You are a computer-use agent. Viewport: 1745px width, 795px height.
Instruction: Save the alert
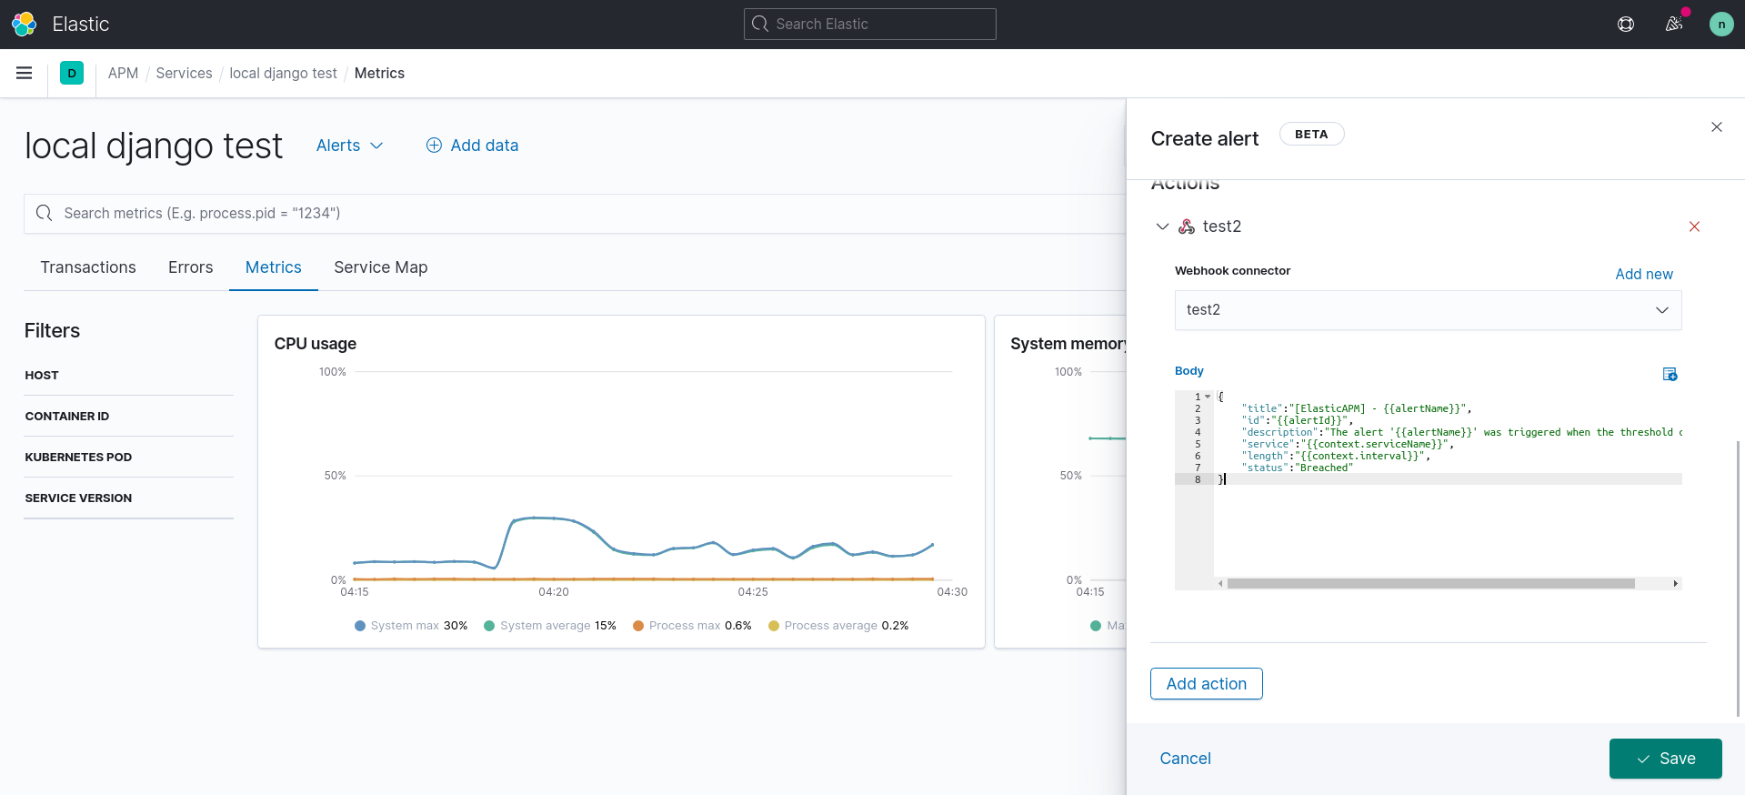coord(1665,758)
